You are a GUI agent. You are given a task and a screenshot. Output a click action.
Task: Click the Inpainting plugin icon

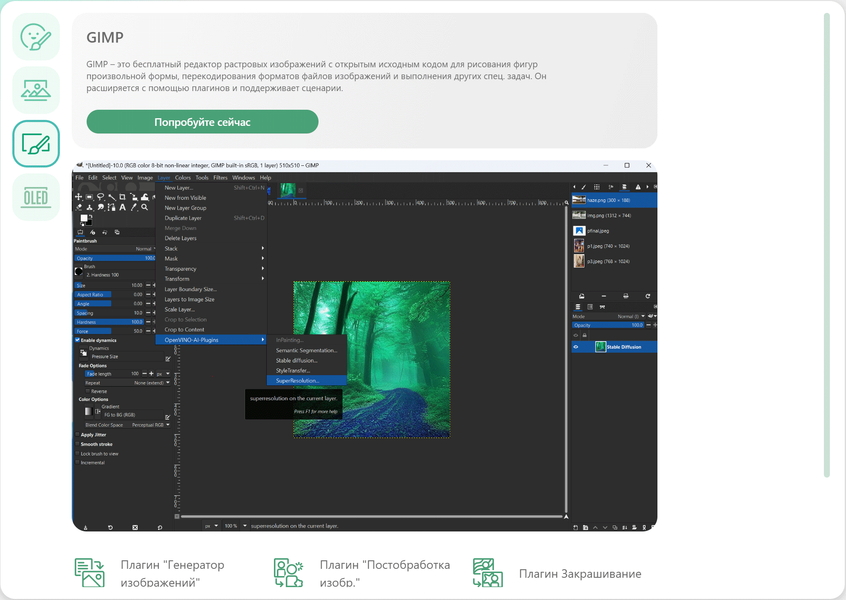(488, 573)
